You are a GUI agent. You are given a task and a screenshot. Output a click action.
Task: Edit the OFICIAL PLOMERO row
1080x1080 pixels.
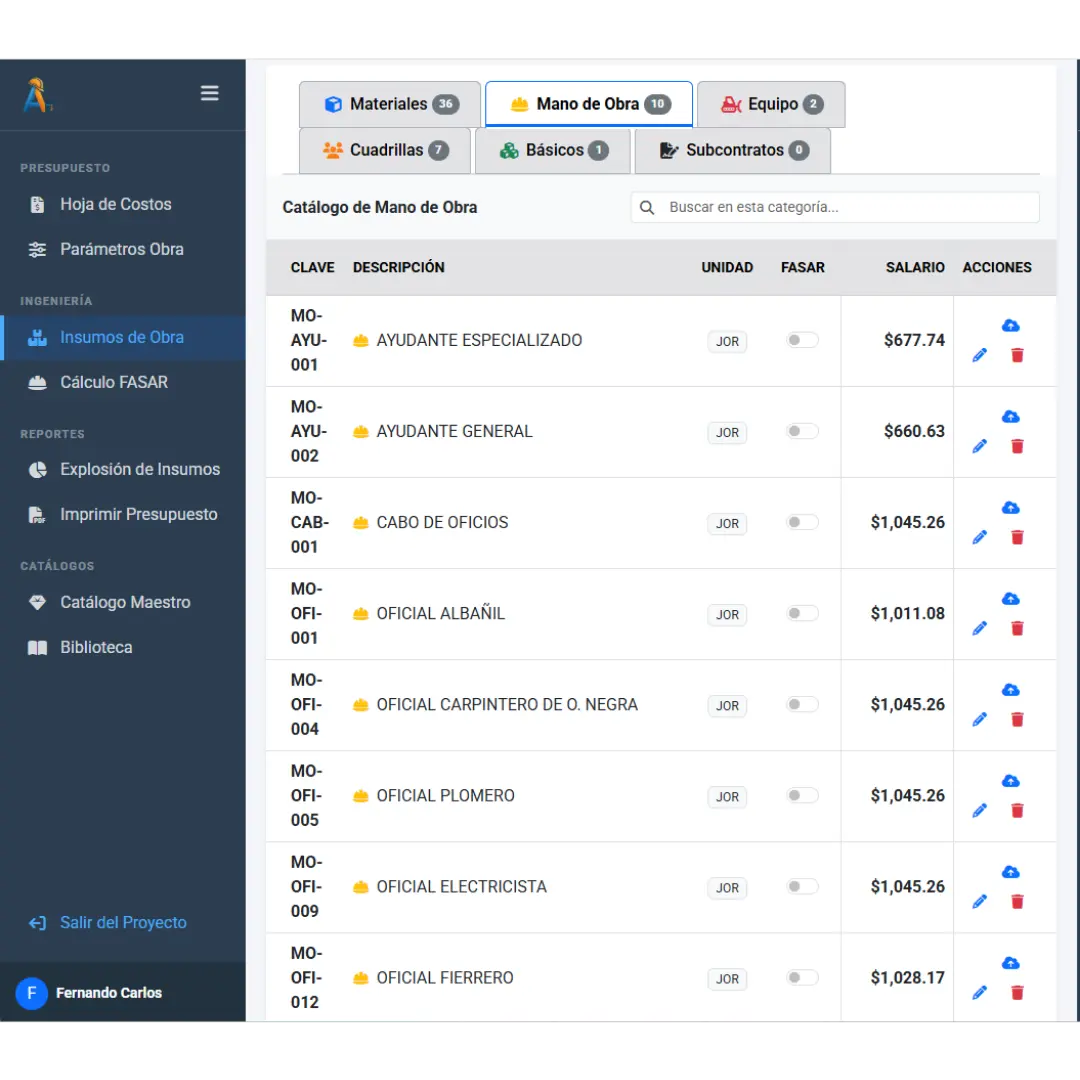click(979, 811)
